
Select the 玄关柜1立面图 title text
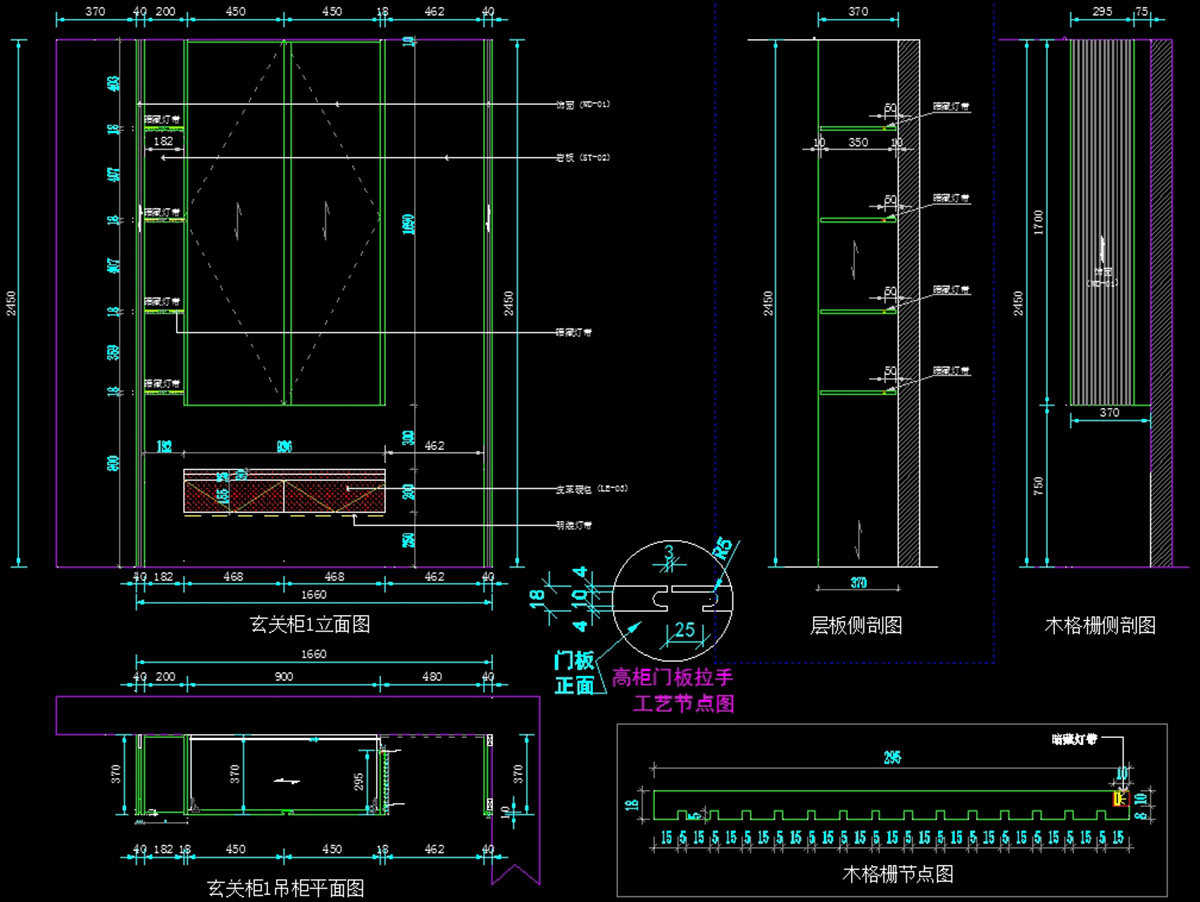coord(310,625)
